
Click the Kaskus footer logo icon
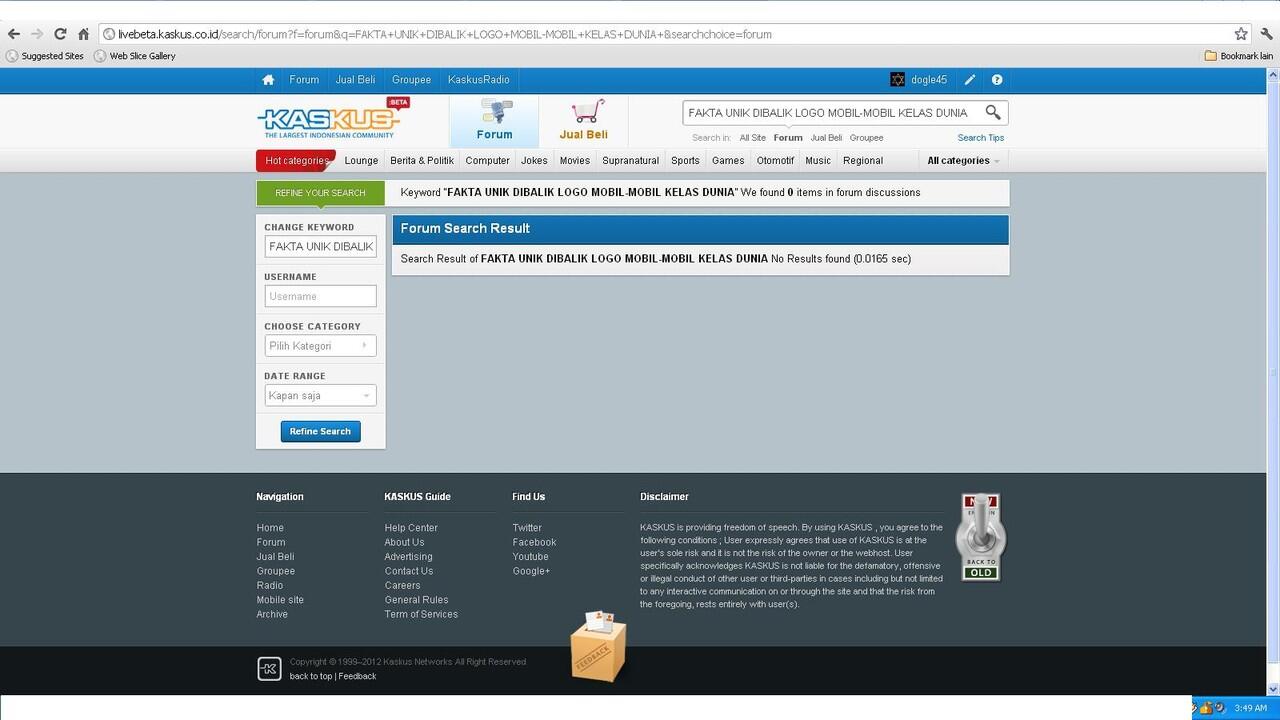click(269, 669)
